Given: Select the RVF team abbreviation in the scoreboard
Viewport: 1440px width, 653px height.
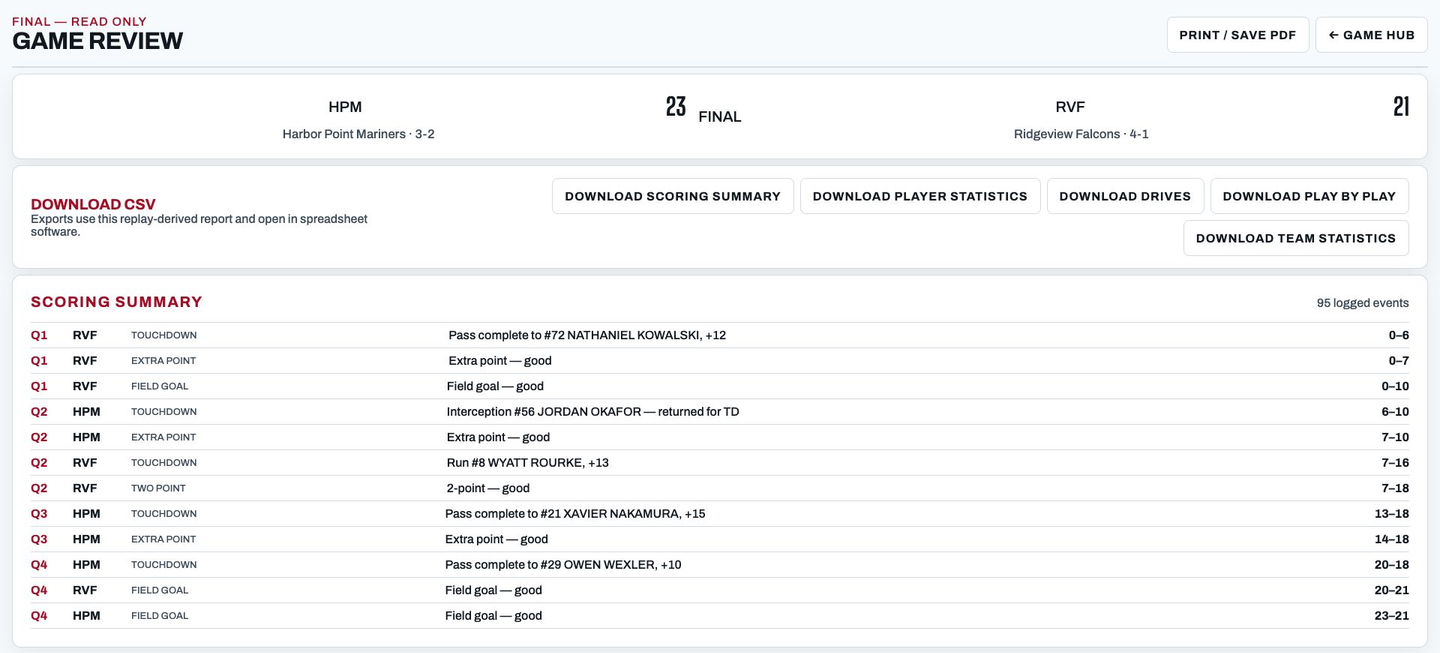Looking at the screenshot, I should point(1070,107).
